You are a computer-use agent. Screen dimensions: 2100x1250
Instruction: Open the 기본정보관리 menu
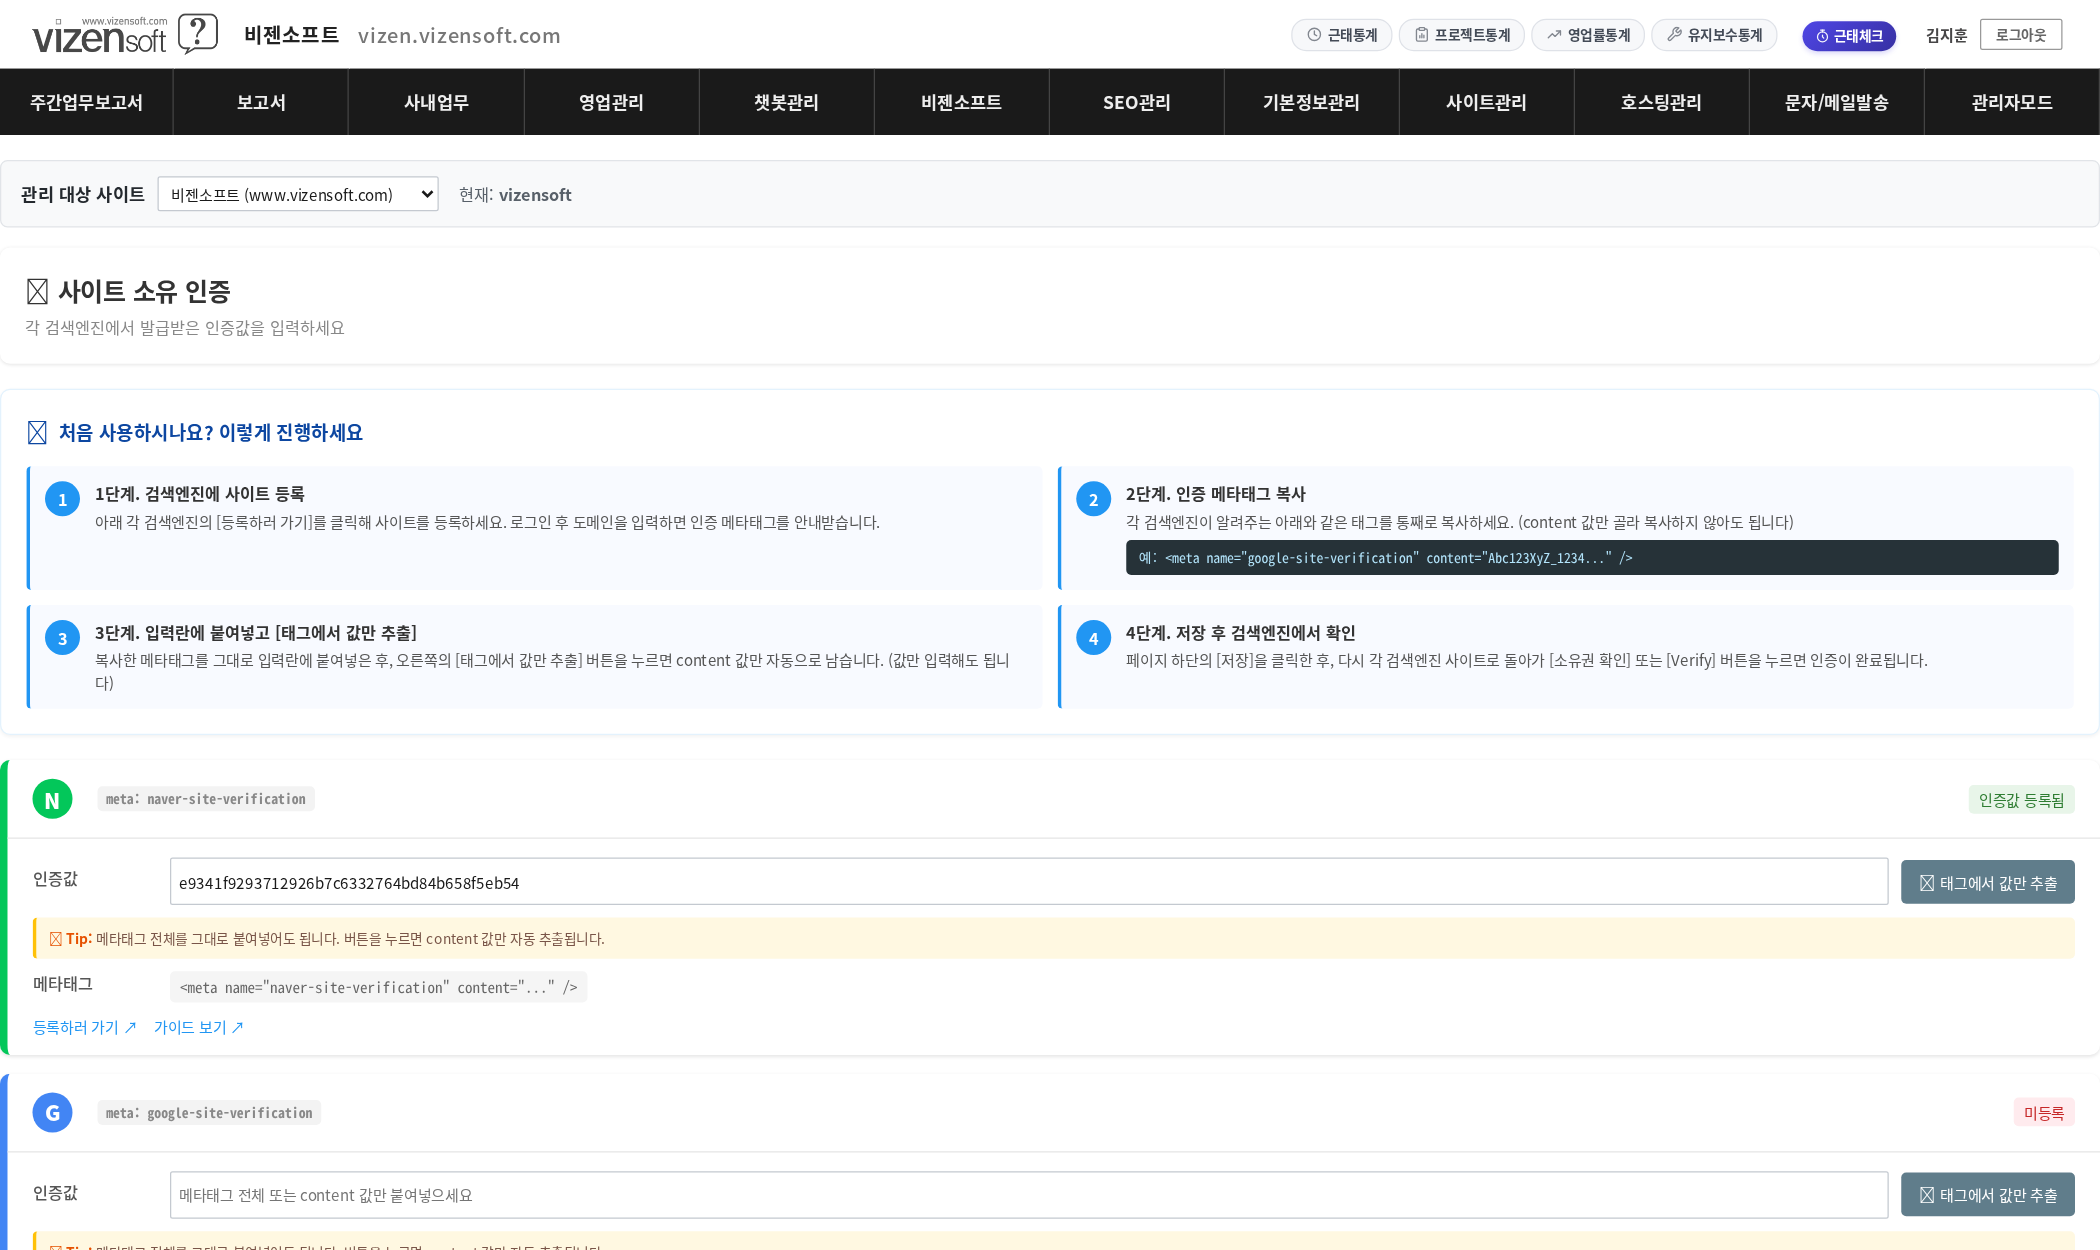coord(1311,102)
